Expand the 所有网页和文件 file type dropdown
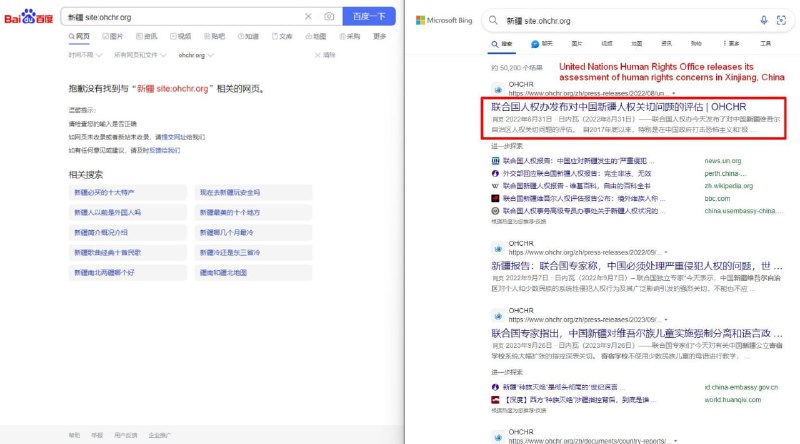 (x=140, y=55)
